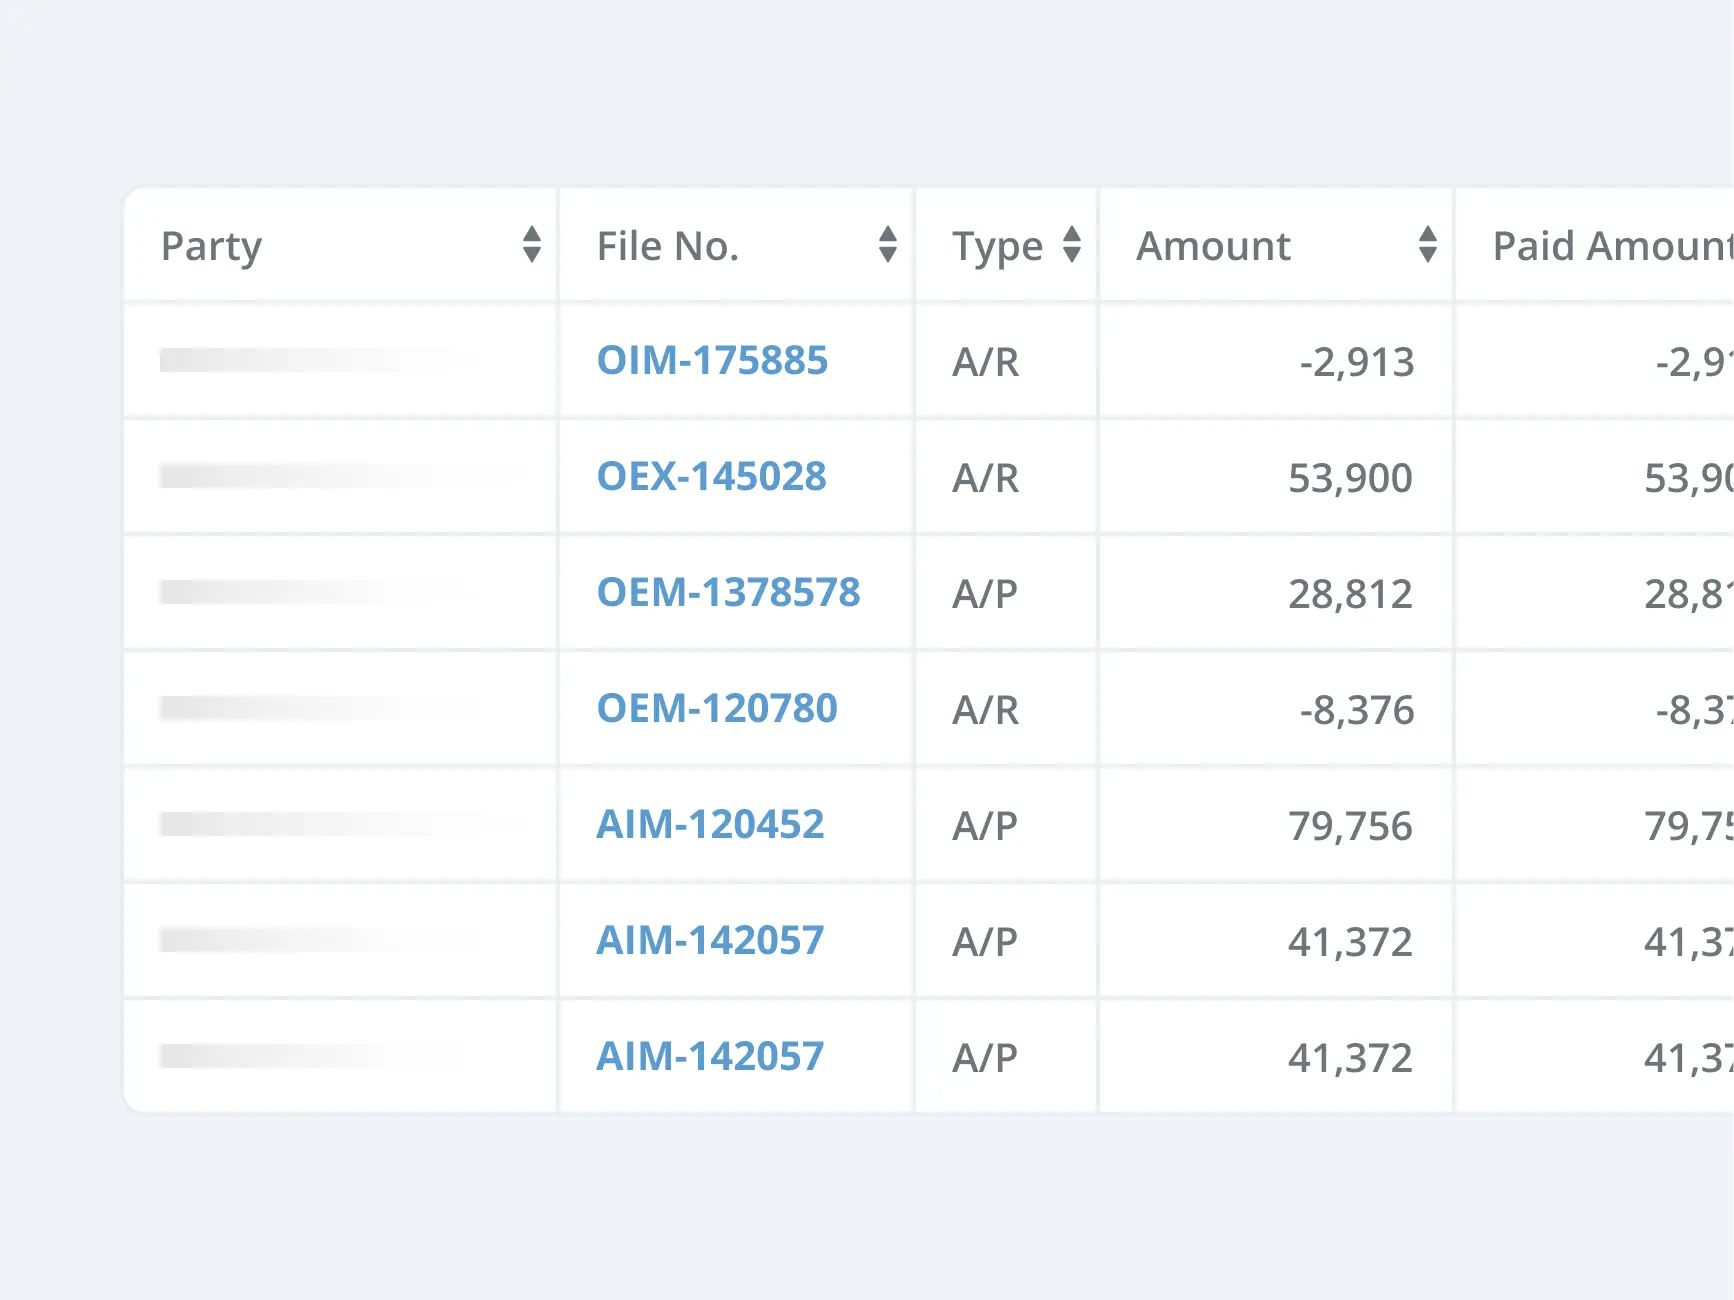Click the Type column header text
This screenshot has width=1734, height=1300.
(x=996, y=246)
